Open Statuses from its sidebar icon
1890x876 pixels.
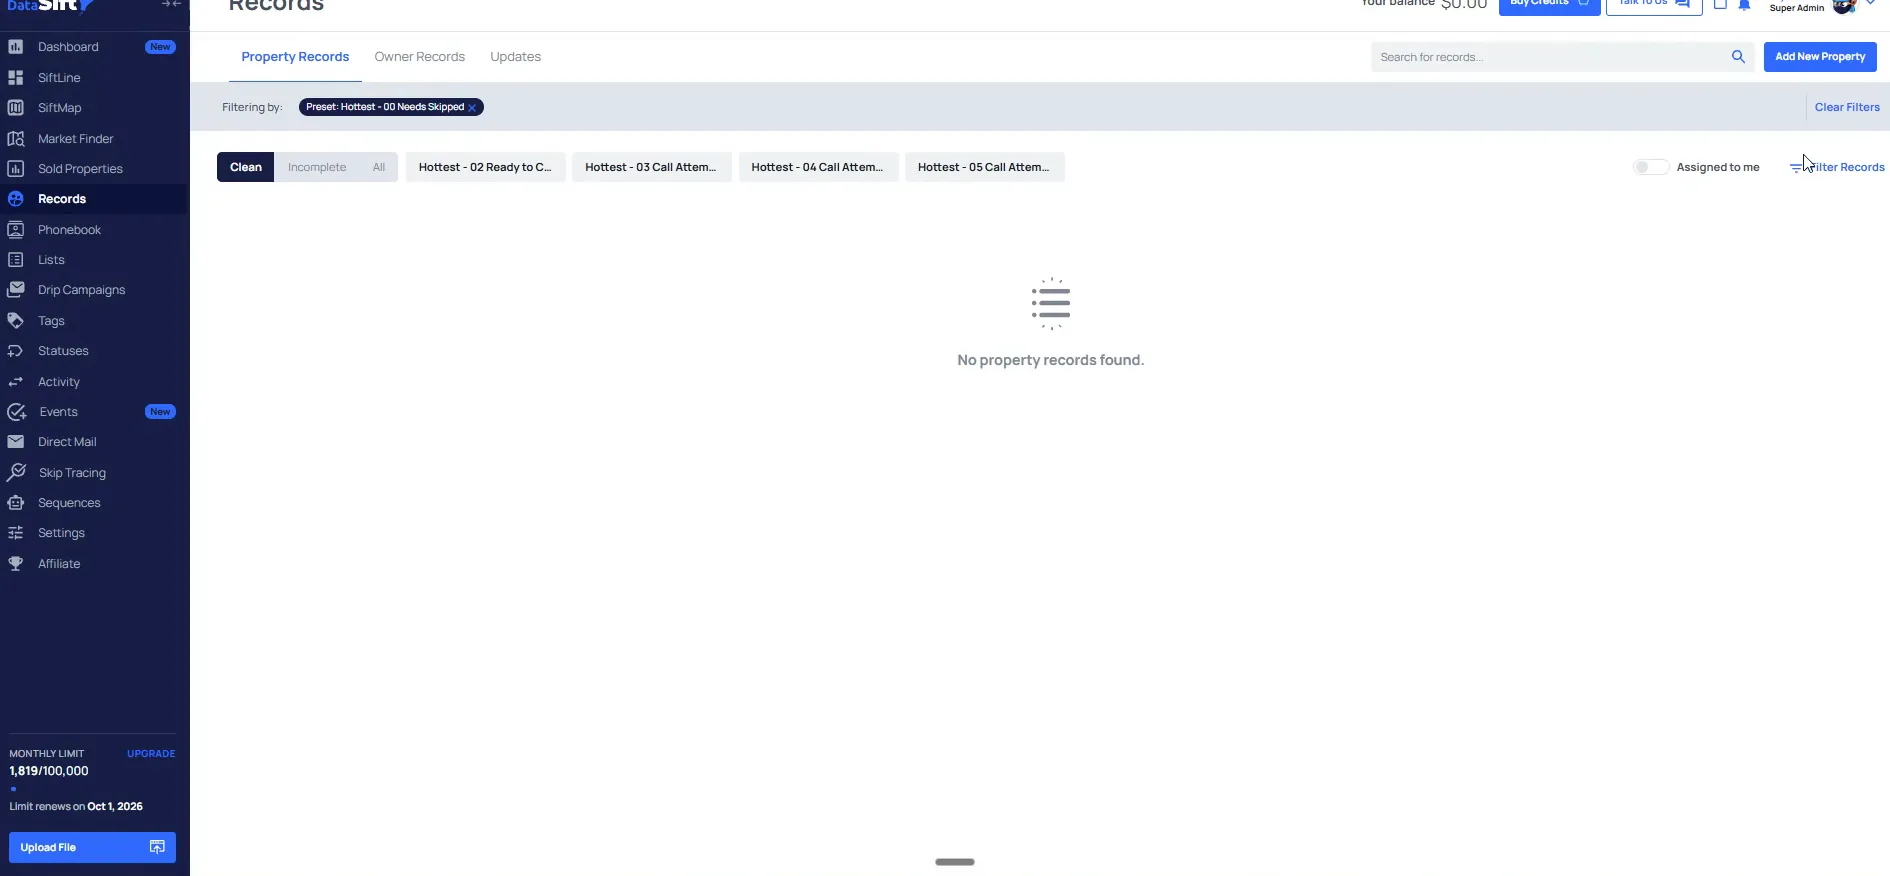[16, 351]
